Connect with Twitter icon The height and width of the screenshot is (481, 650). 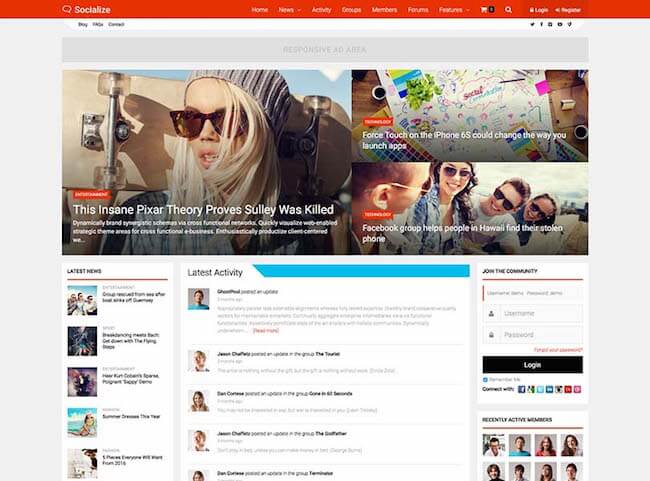pos(540,389)
